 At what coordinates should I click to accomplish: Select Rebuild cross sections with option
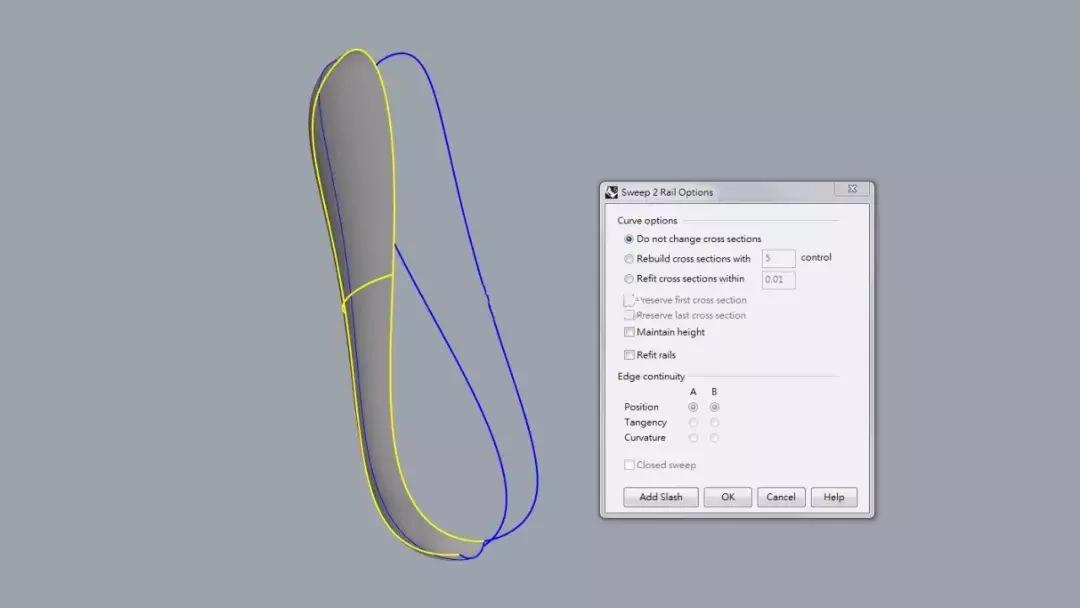(x=629, y=259)
